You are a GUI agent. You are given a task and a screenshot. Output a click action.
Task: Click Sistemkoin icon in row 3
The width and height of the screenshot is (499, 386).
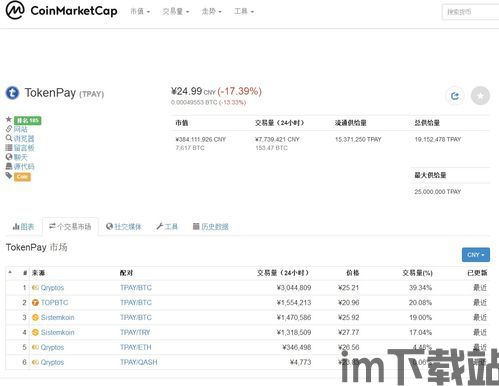35,317
